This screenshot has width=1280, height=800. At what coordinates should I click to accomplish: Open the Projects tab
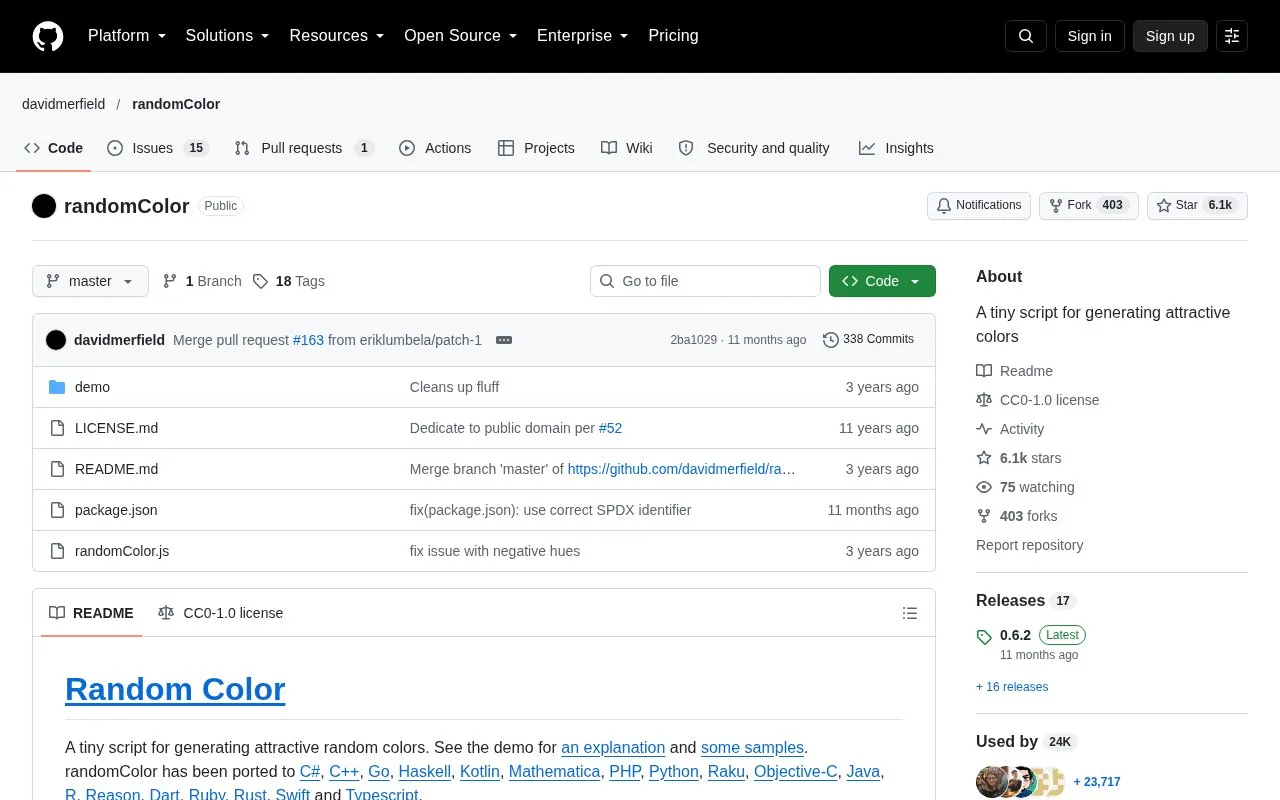(x=536, y=148)
